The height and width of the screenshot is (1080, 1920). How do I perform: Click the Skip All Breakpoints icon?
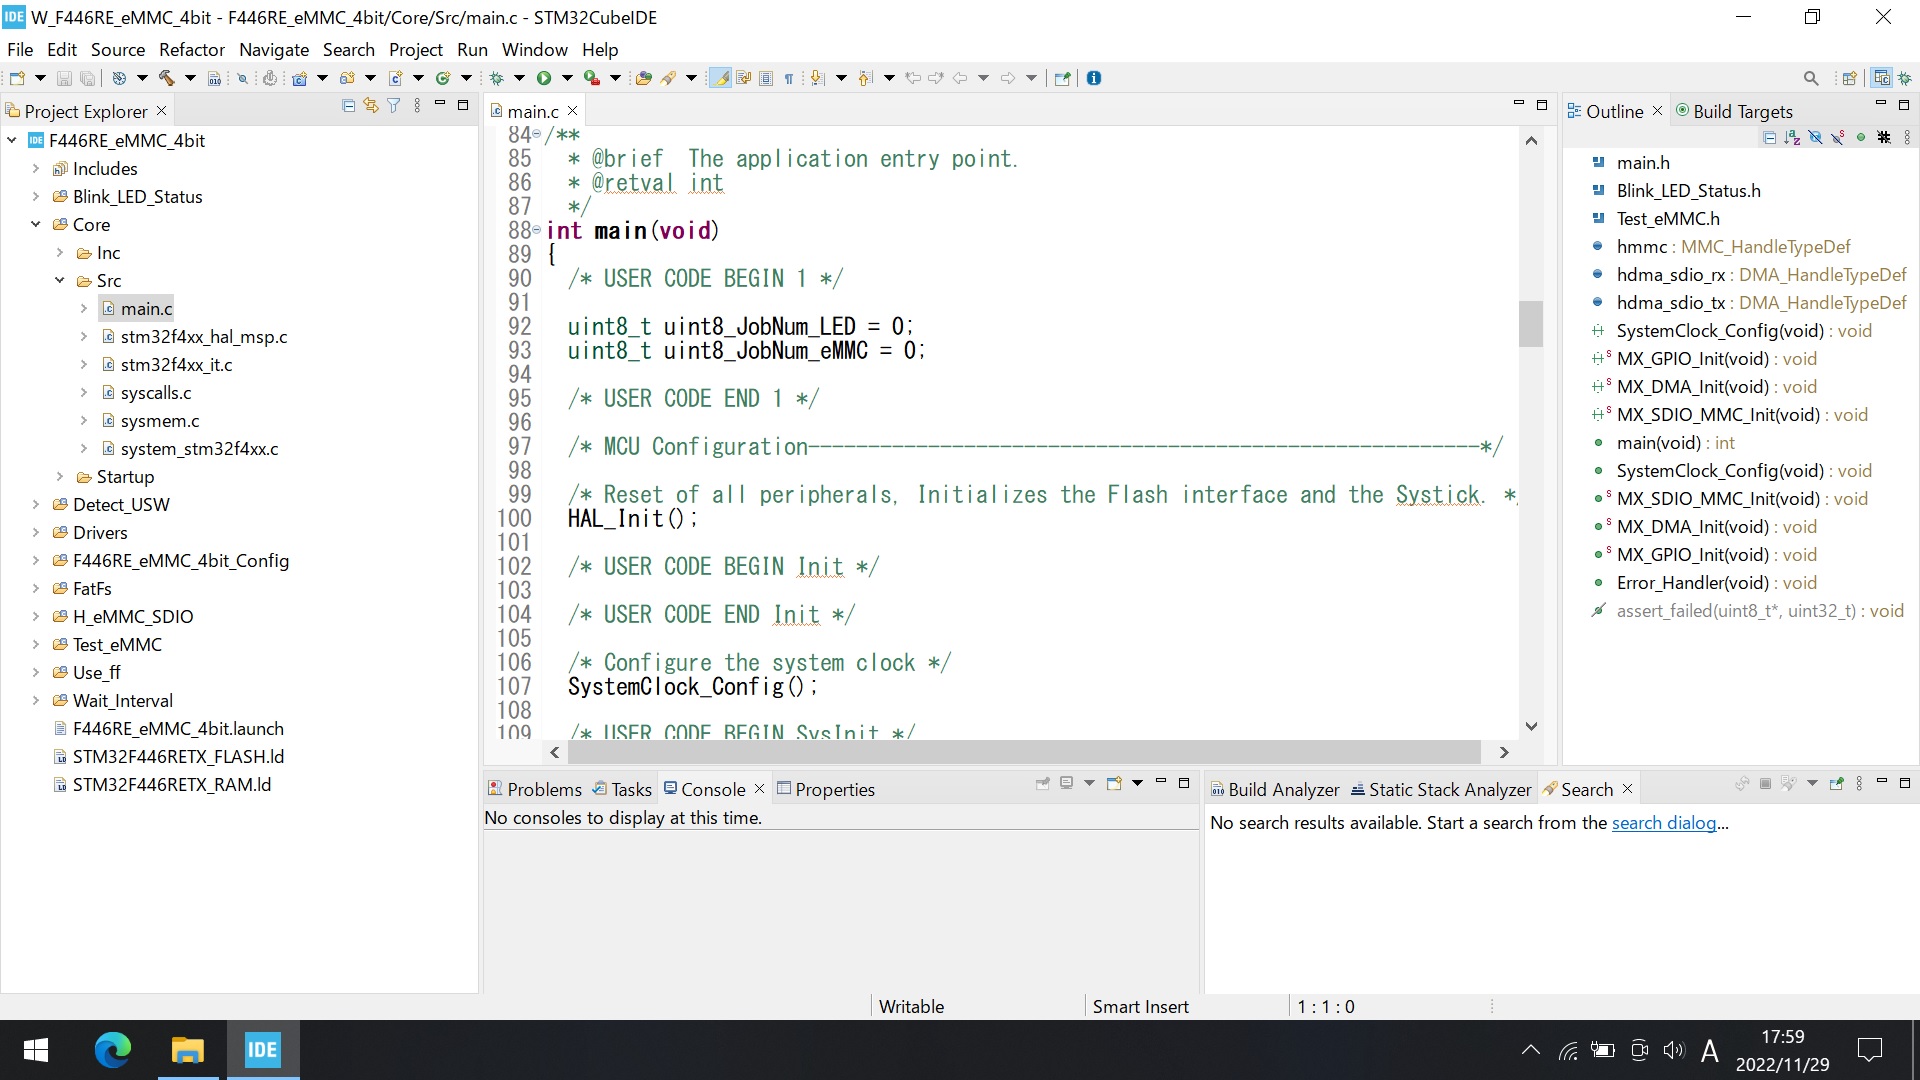pyautogui.click(x=242, y=78)
